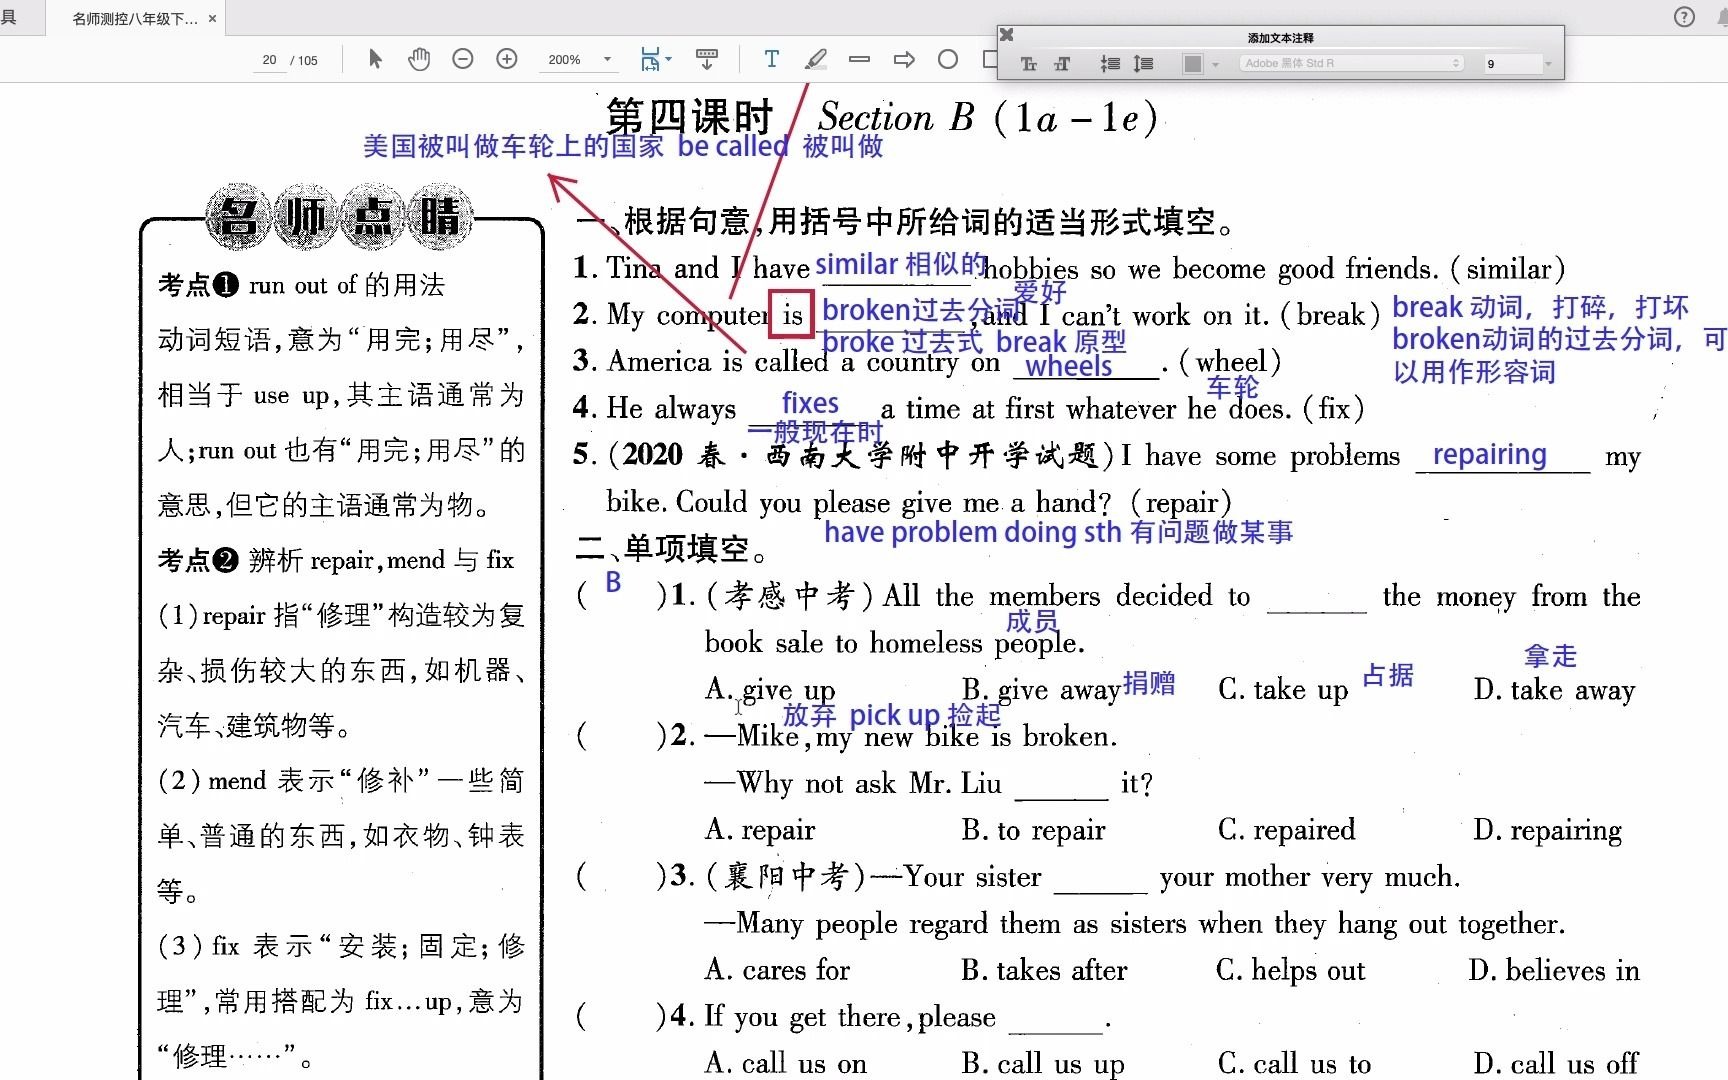1728x1080 pixels.
Task: Open the fit page options arrow
Action: (669, 59)
